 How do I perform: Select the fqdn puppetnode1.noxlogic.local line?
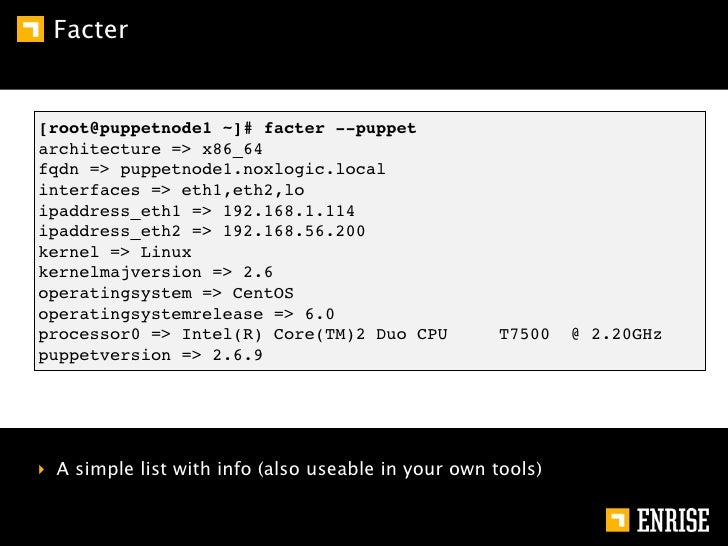coord(212,169)
